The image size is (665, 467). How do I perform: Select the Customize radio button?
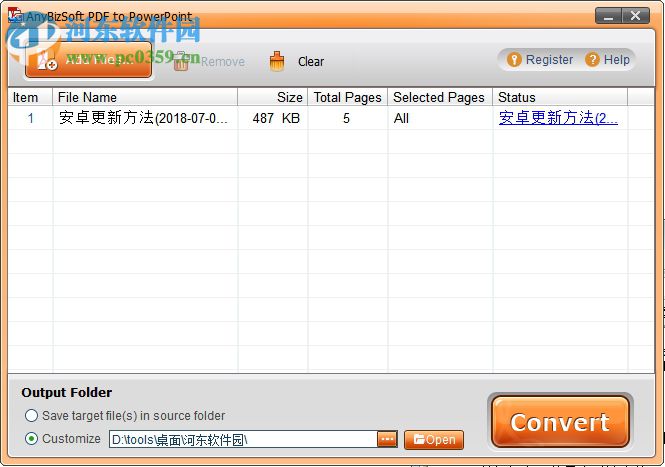point(31,439)
